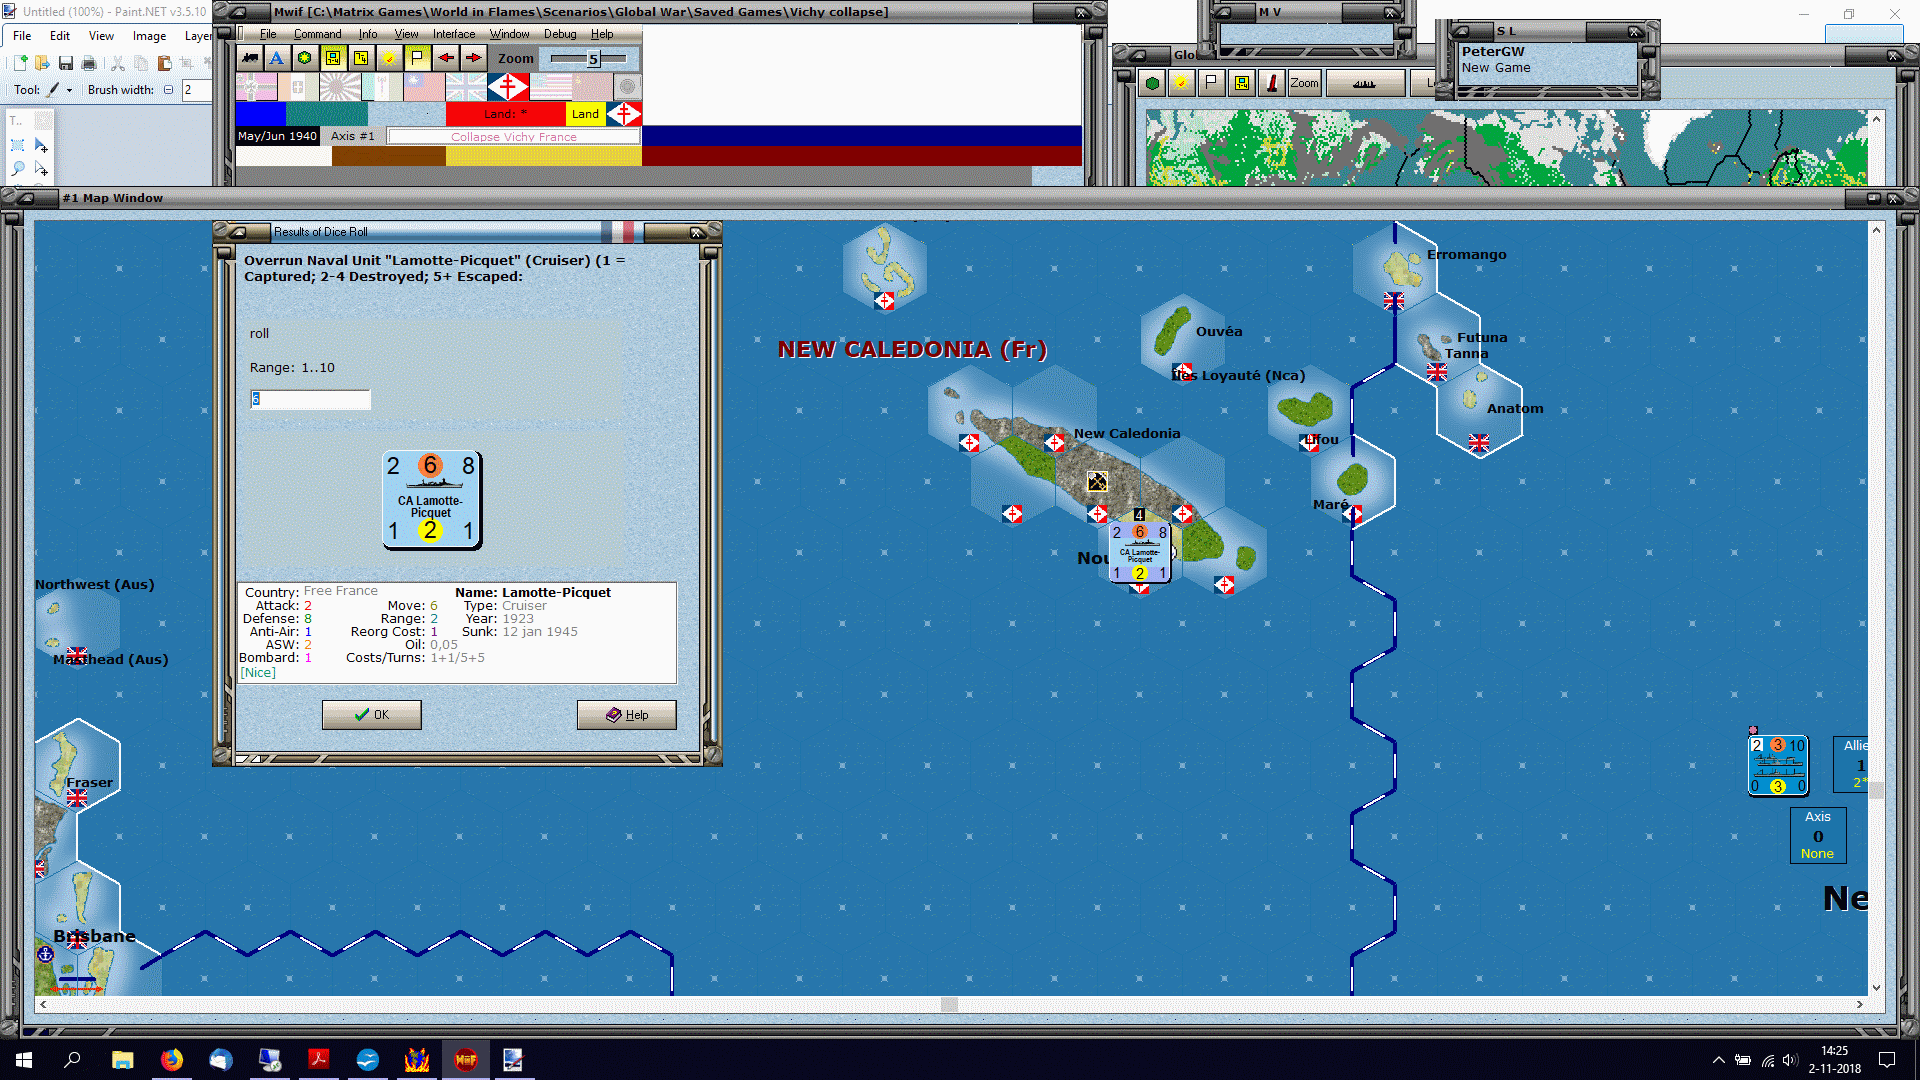Click the tank units toolbar icon
The height and width of the screenshot is (1080, 1920).
point(250,58)
